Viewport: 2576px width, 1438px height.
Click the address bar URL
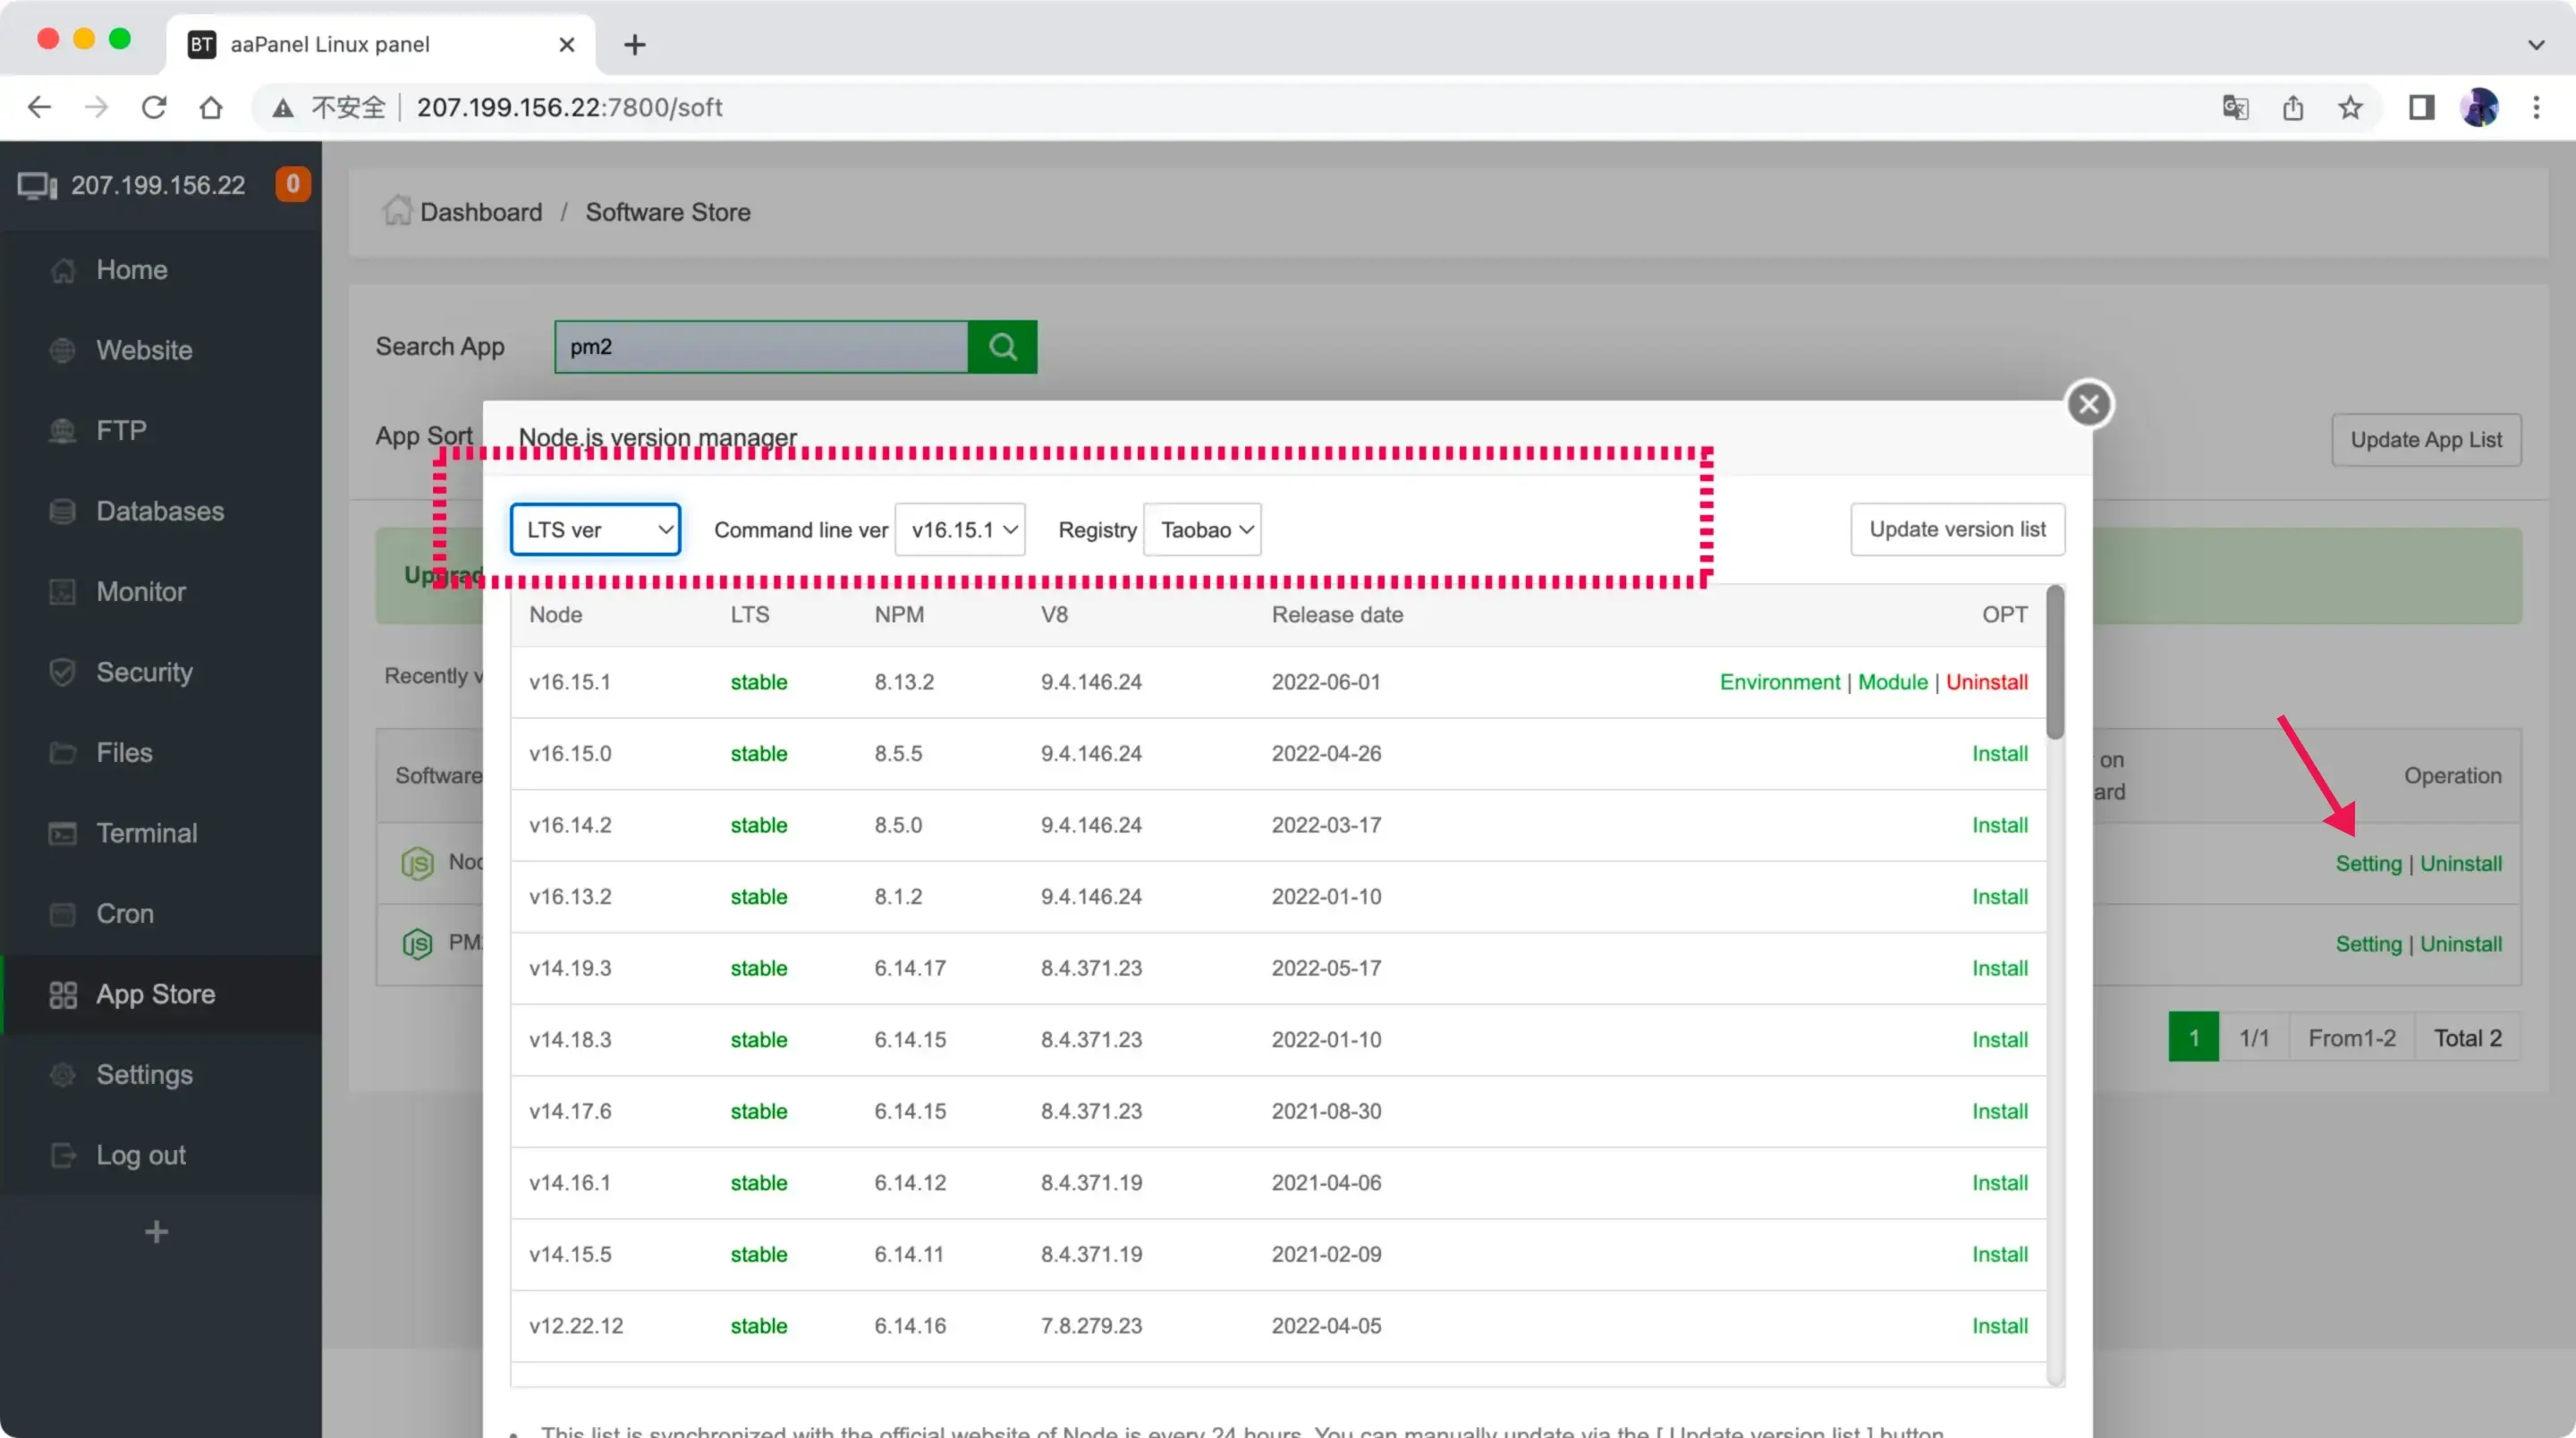point(569,107)
